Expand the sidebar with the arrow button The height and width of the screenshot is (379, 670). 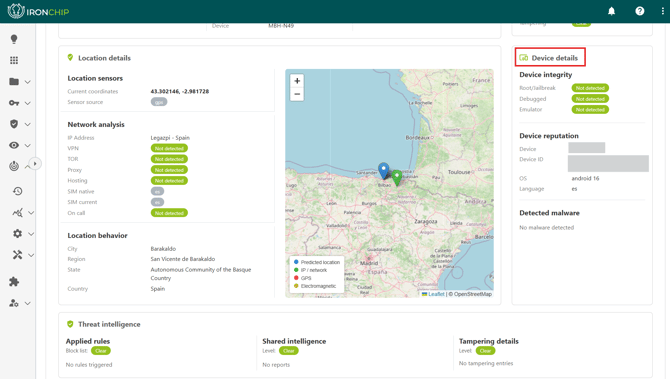[x=35, y=164]
